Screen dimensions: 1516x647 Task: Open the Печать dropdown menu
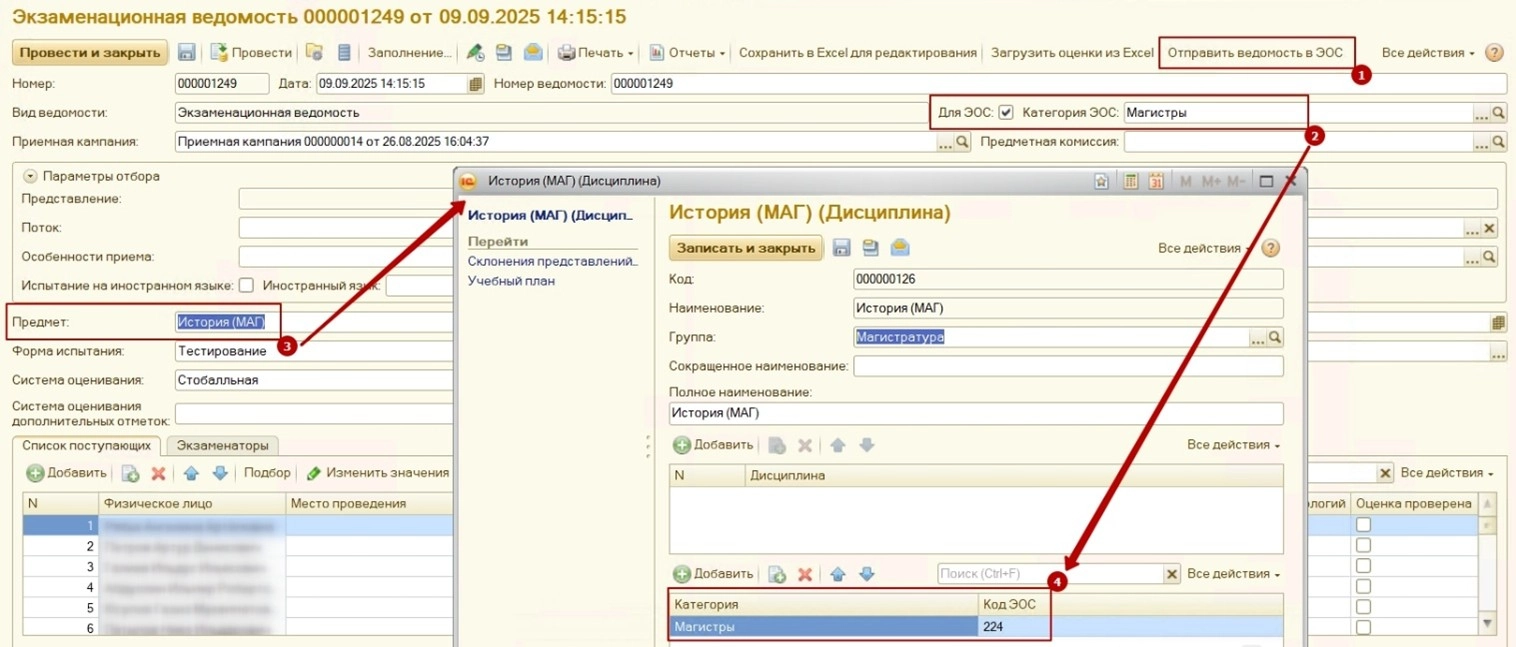click(x=596, y=53)
